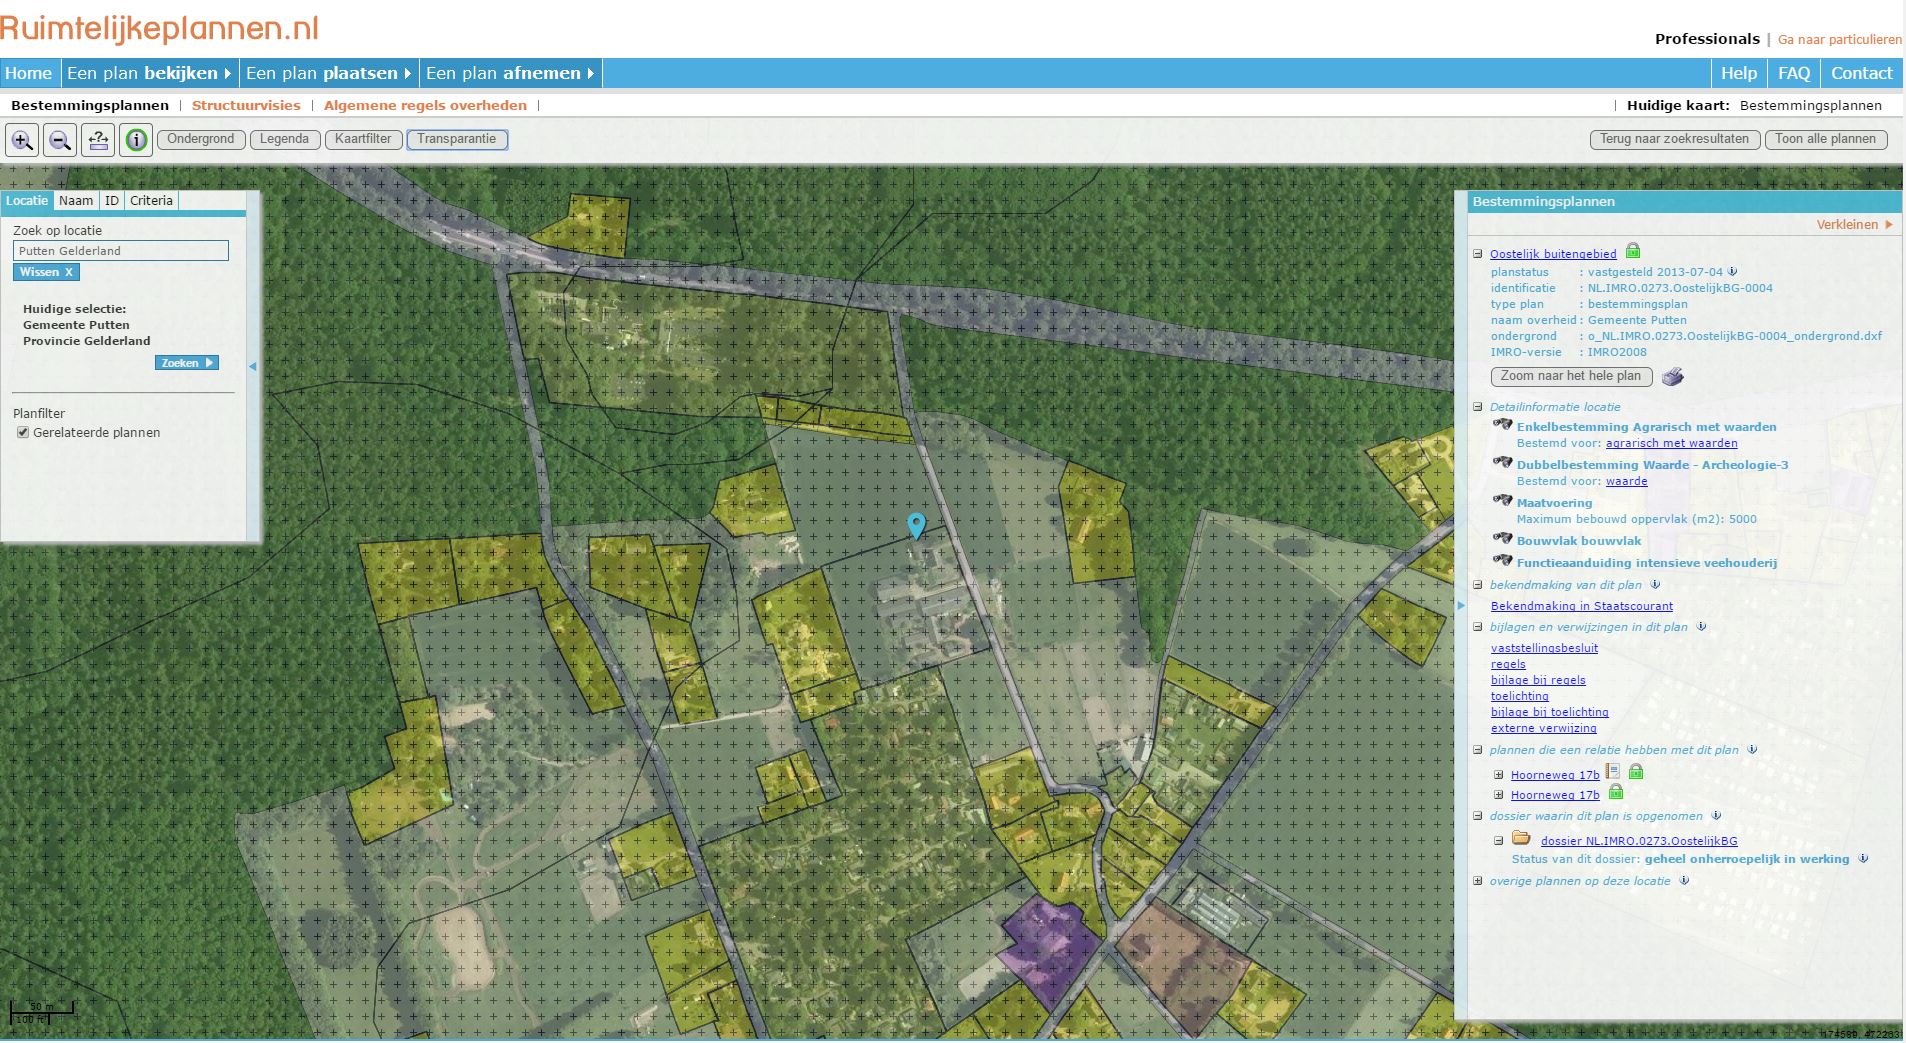Switch to the ID search tab
The width and height of the screenshot is (1906, 1043).
[112, 201]
